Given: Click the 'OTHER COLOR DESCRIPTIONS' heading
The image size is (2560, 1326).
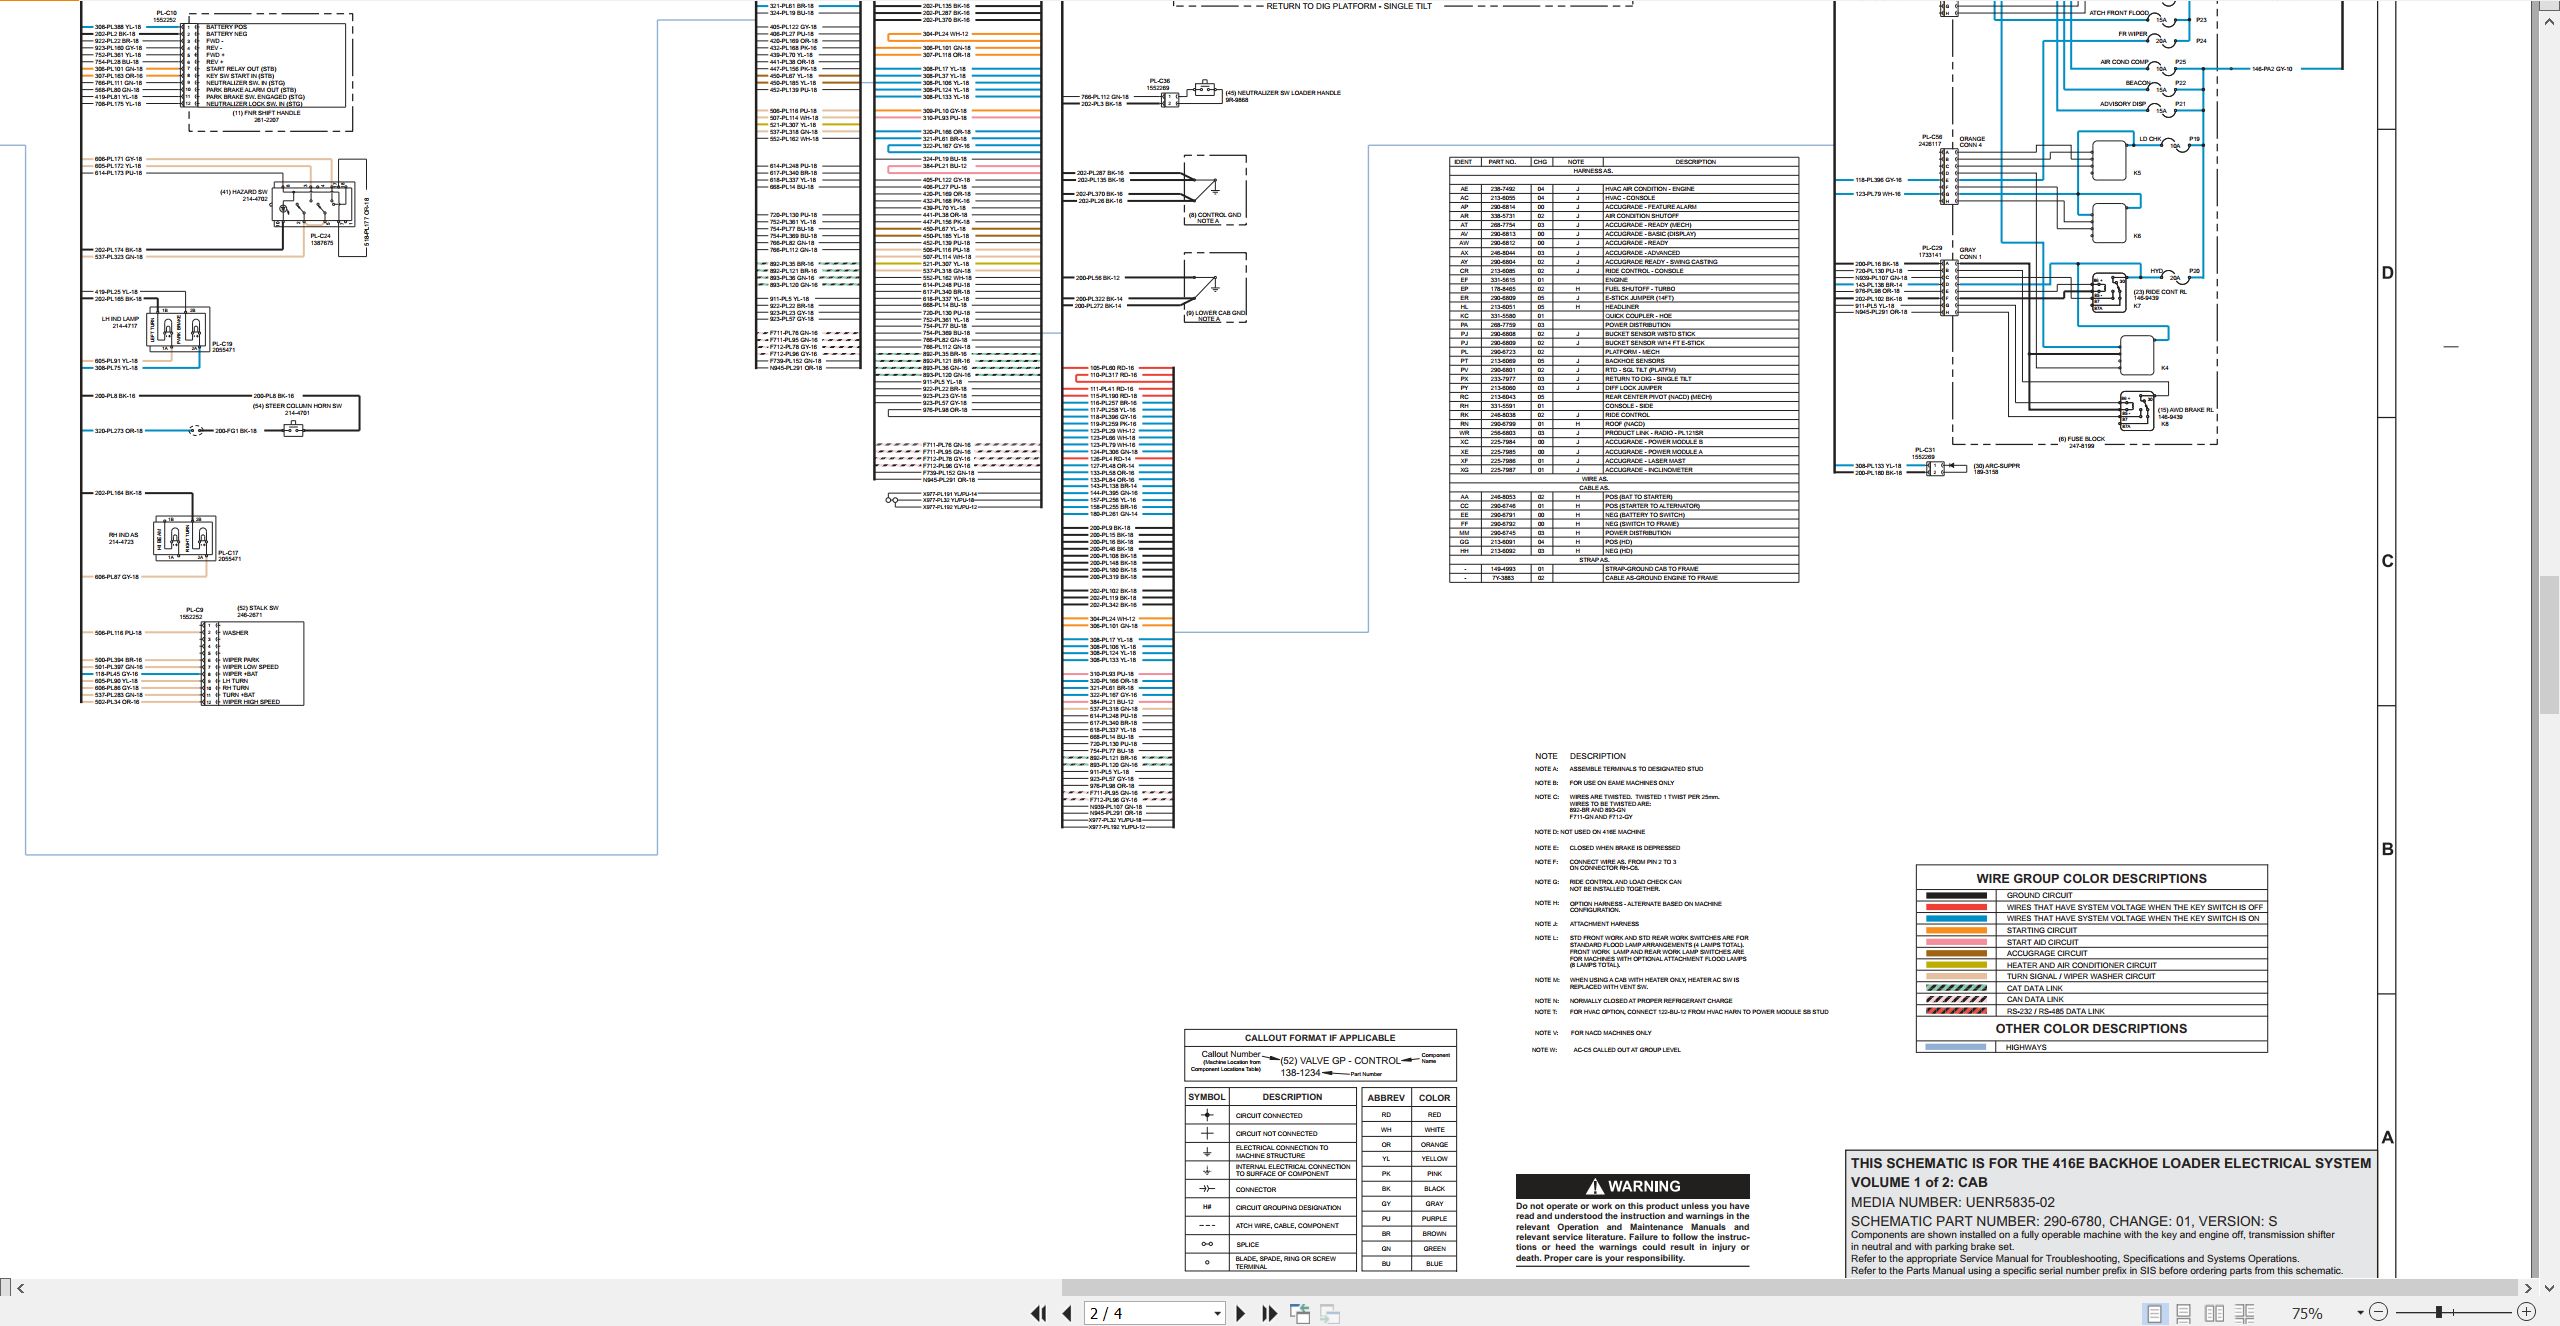Looking at the screenshot, I should pos(2091,1028).
